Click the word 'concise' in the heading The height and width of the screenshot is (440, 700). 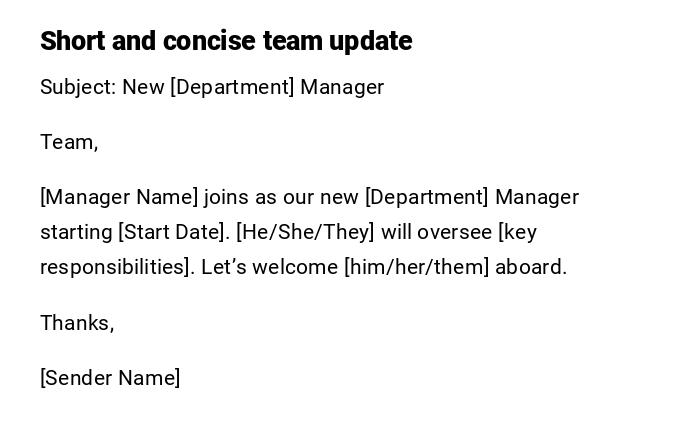coord(209,41)
